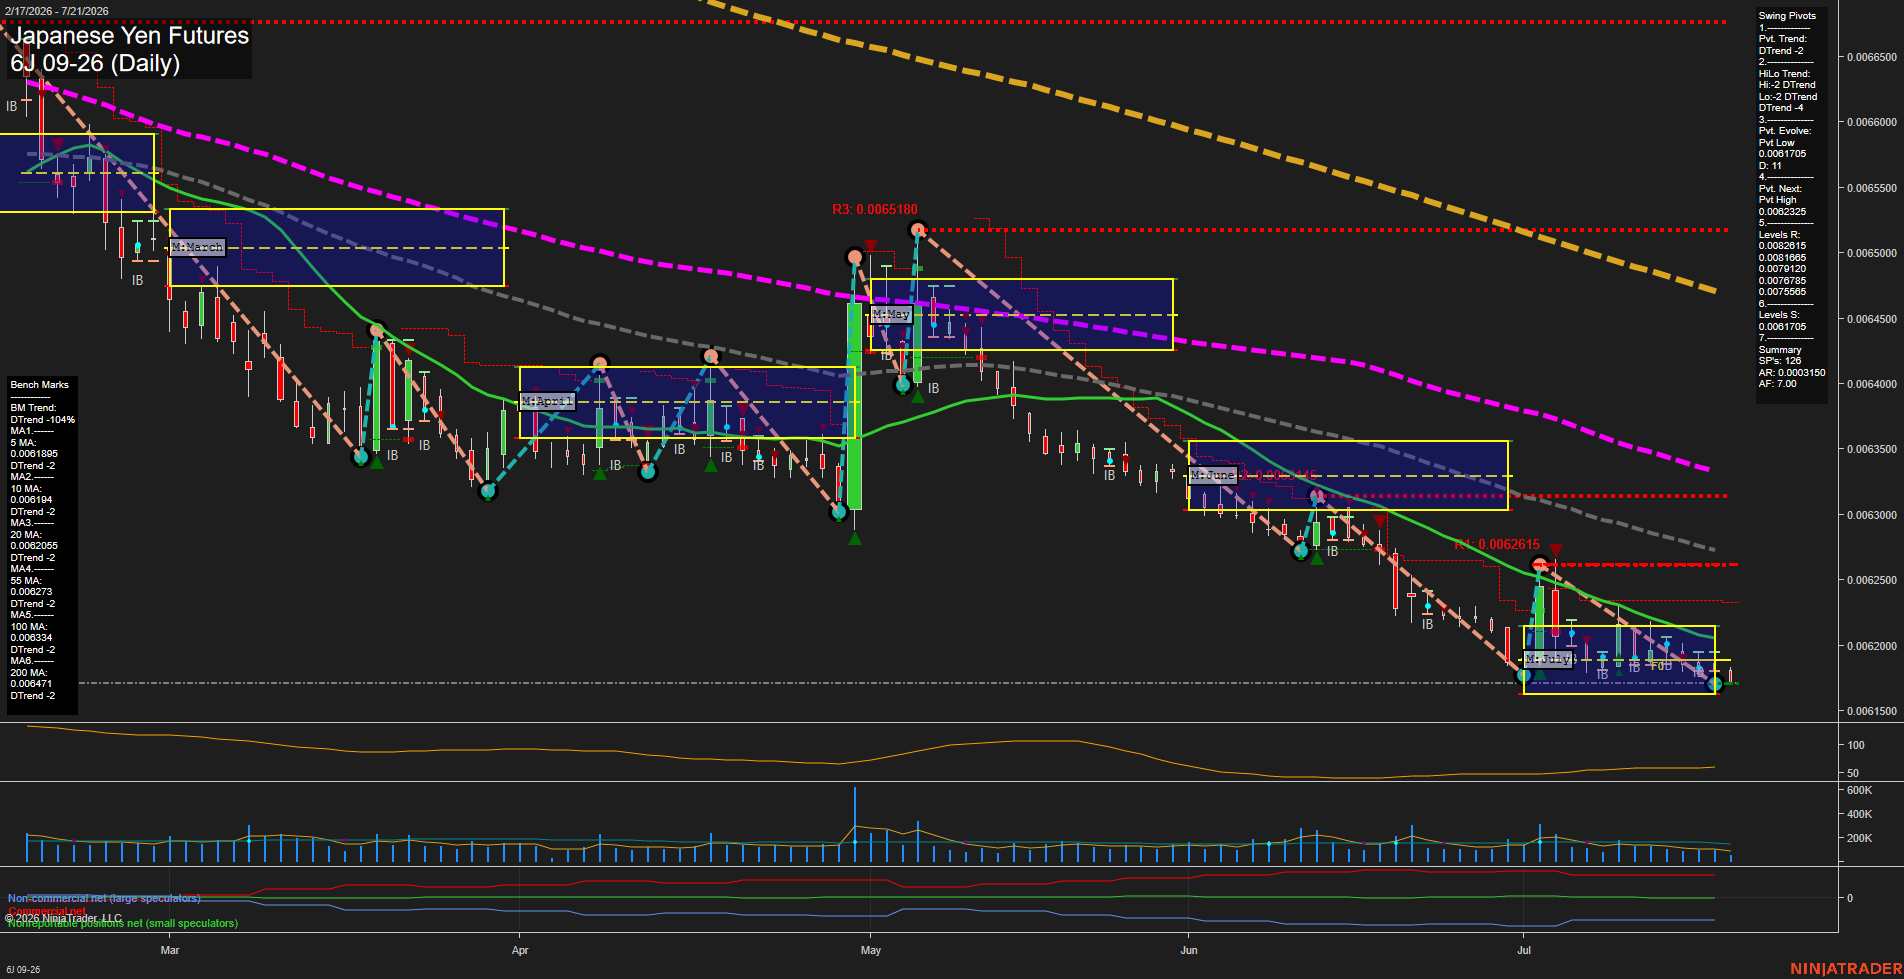
Task: Click the 'M:July' monthly range label
Action: 1548,659
